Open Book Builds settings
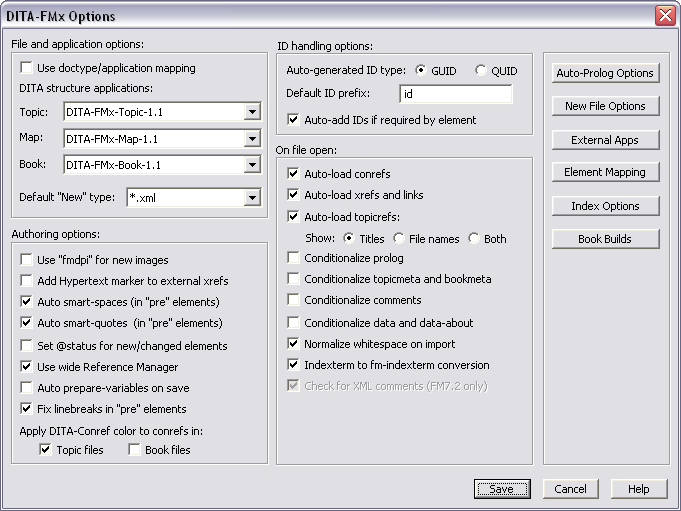Image resolution: width=681 pixels, height=511 pixels. [605, 239]
